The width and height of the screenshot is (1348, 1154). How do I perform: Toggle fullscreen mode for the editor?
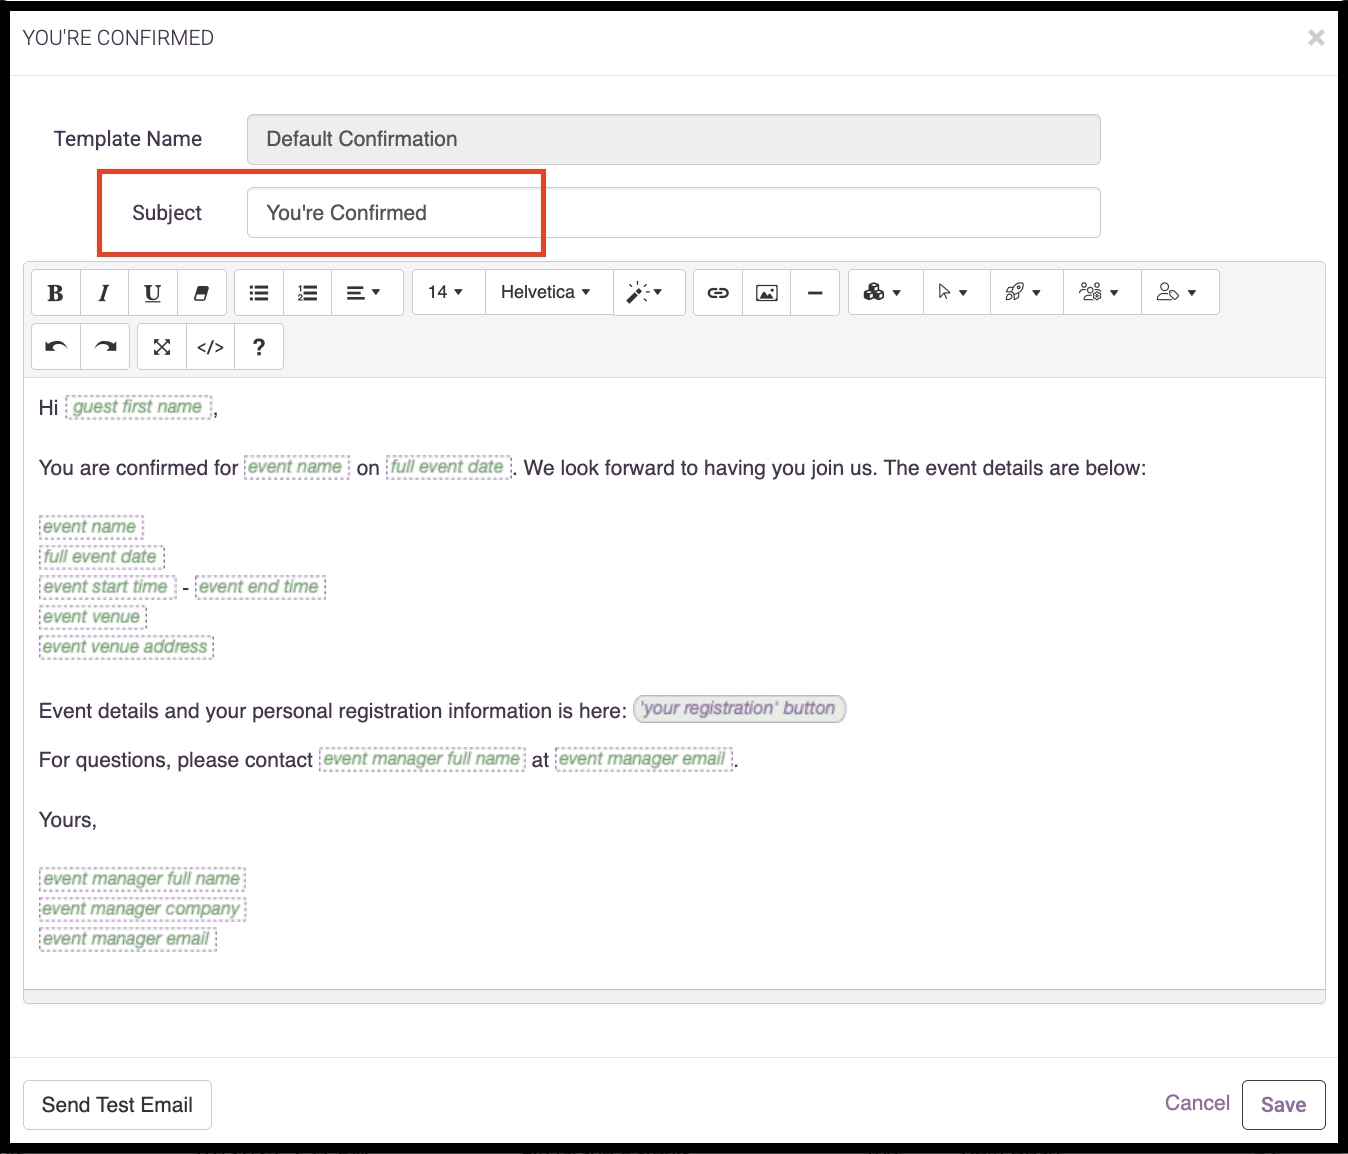[161, 346]
